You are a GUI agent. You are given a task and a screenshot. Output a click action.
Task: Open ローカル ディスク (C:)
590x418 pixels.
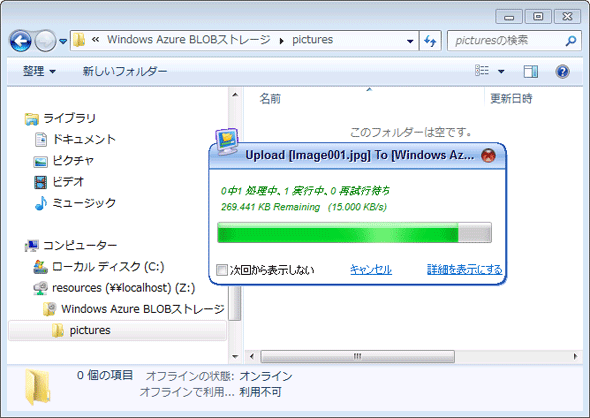[x=108, y=267]
